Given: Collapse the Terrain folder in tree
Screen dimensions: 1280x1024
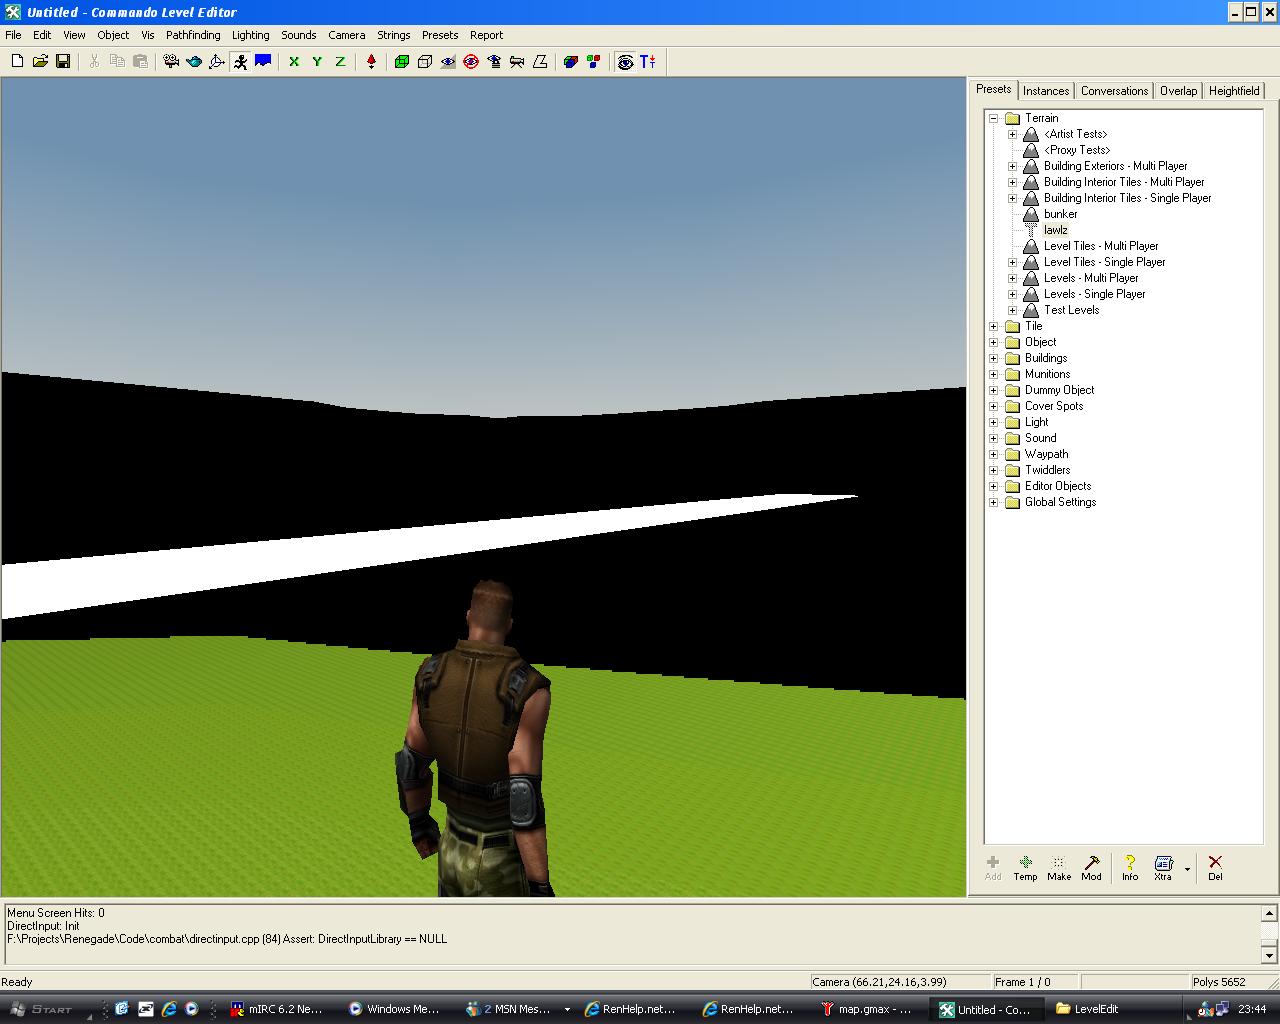Looking at the screenshot, I should pyautogui.click(x=994, y=118).
